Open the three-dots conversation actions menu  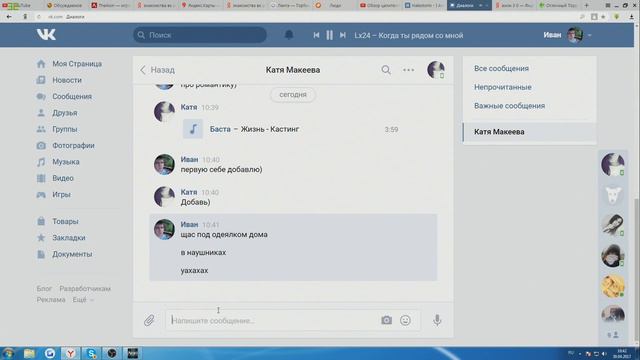point(409,70)
